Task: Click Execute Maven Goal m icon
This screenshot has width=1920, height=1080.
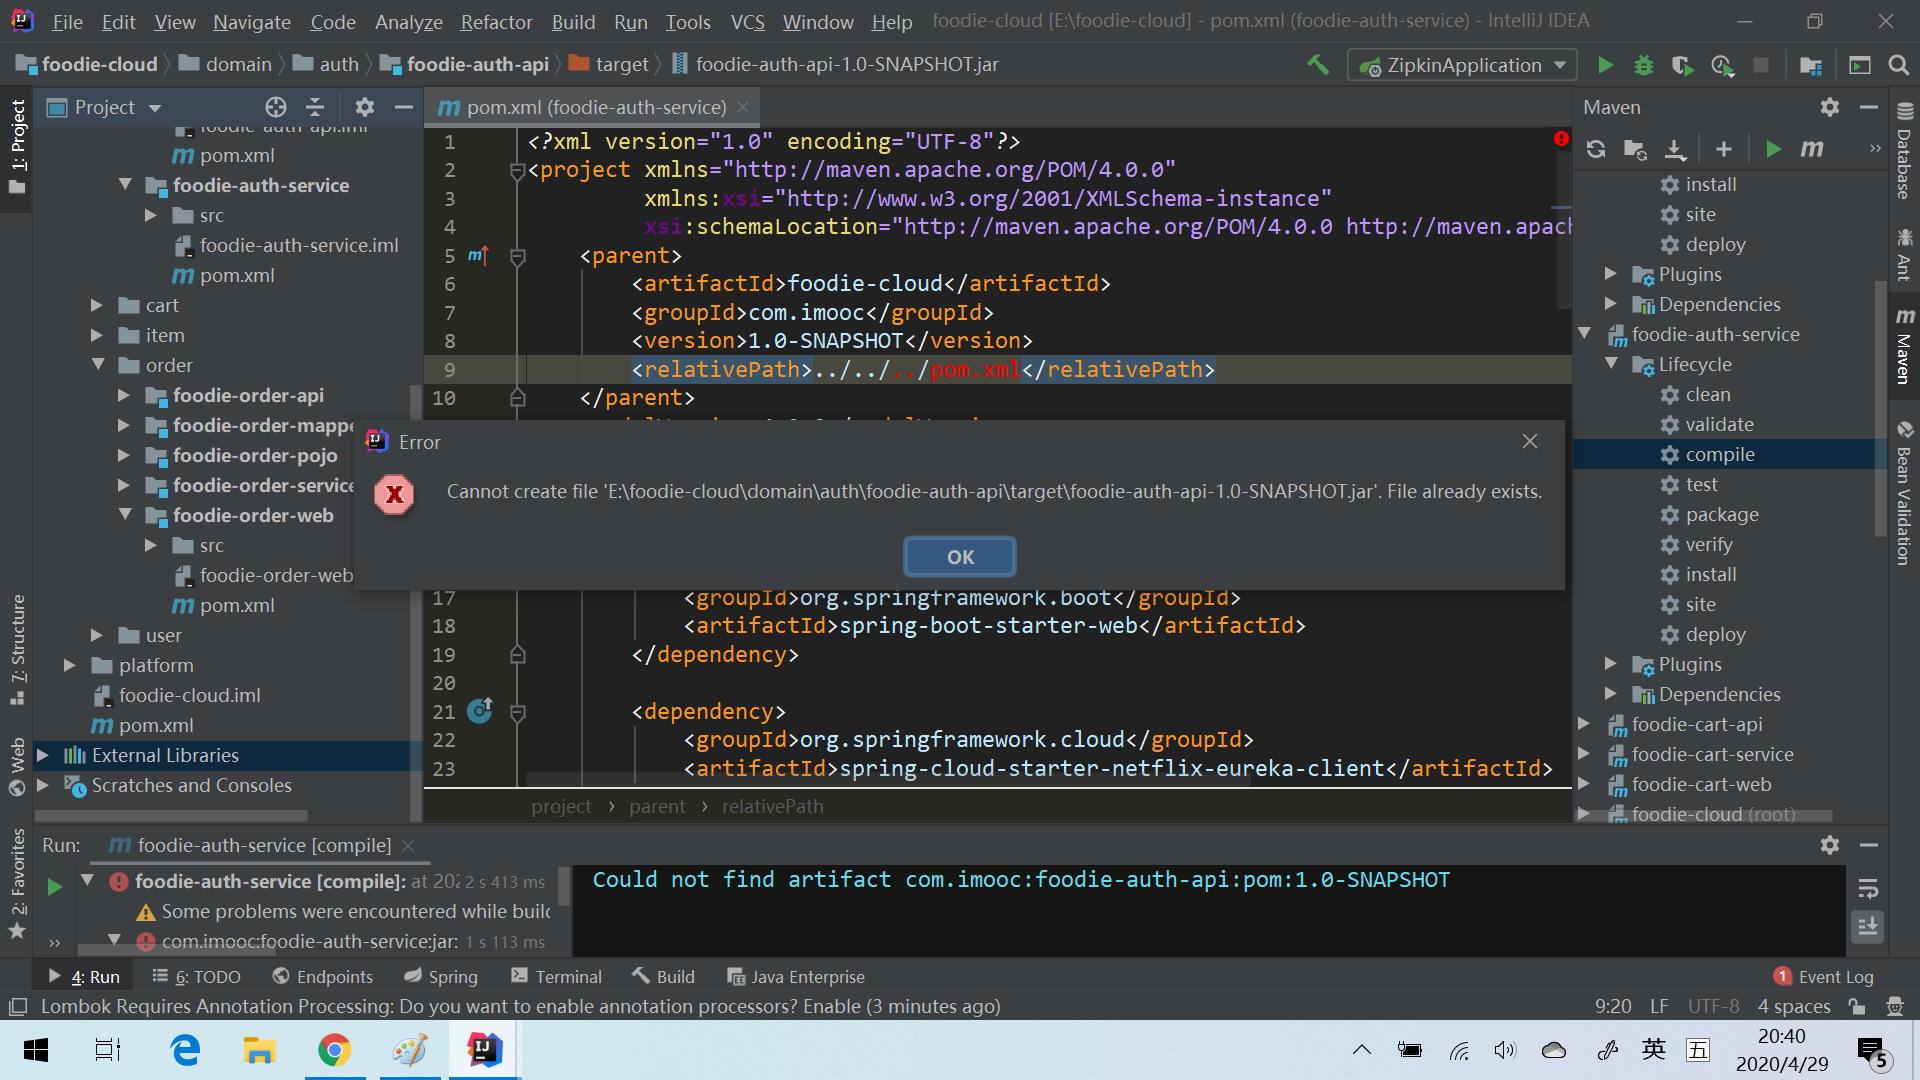Action: point(1811,149)
